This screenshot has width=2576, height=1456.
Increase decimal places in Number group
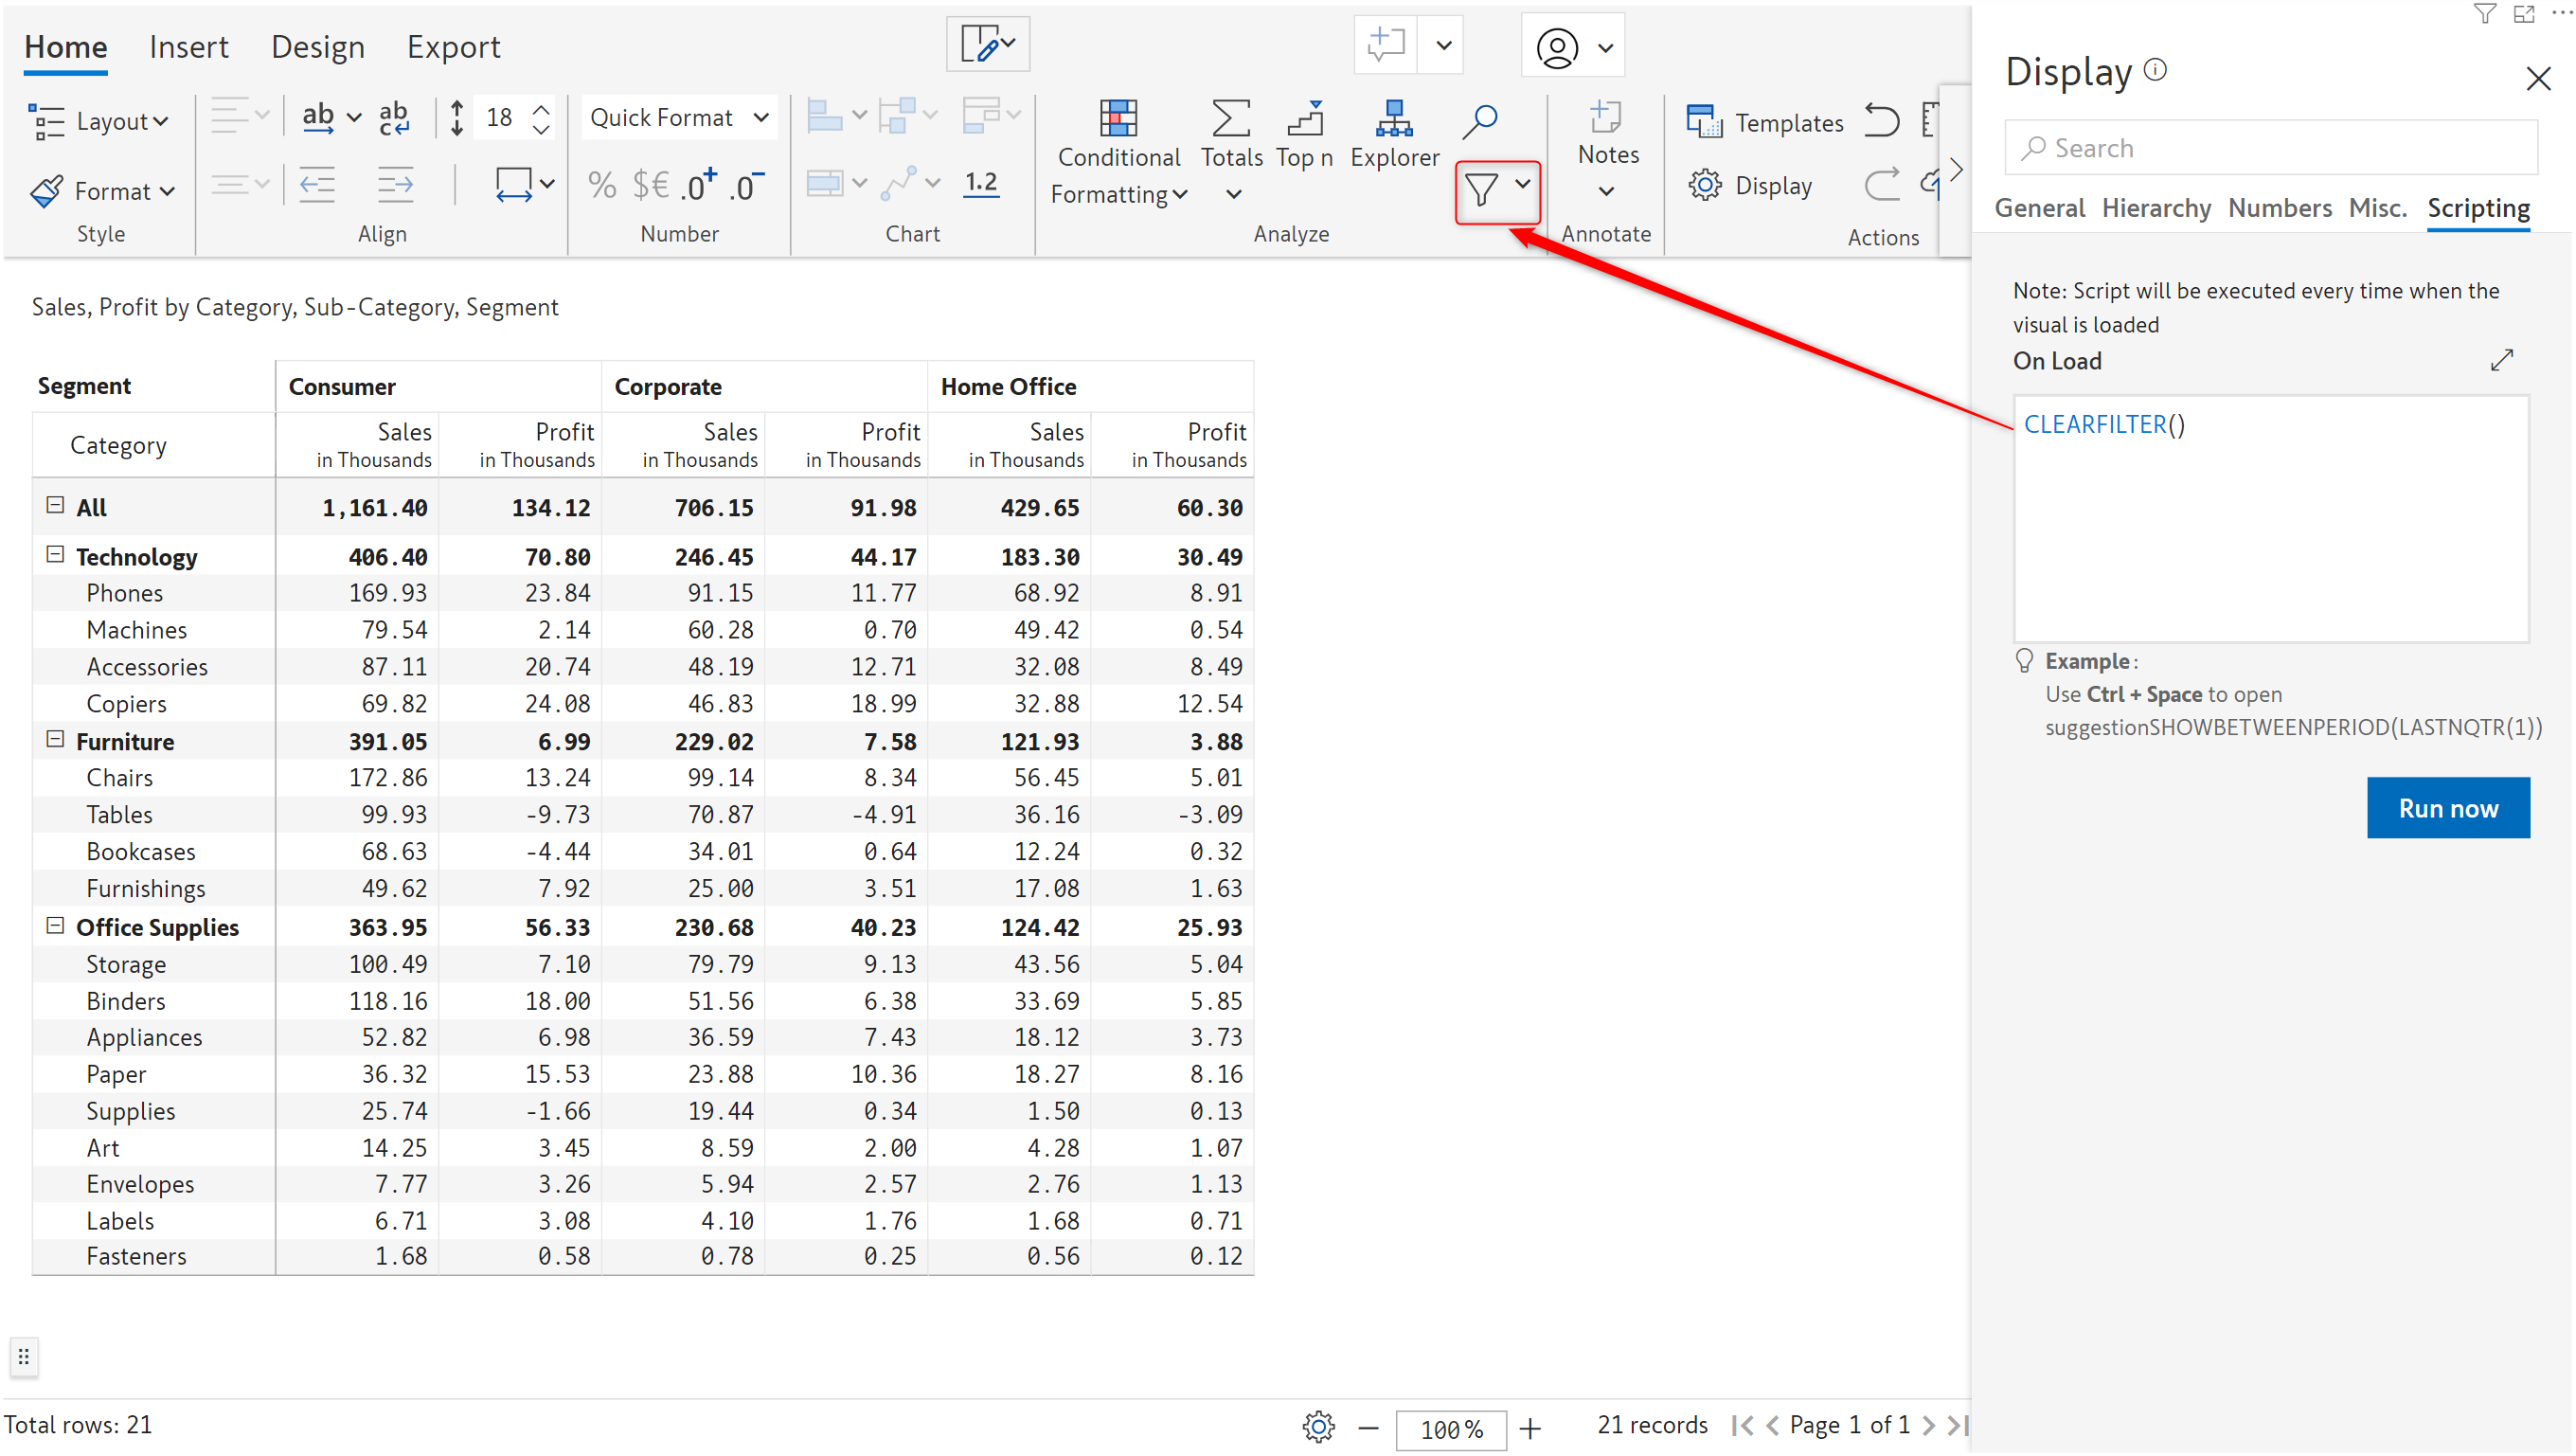pos(699,186)
